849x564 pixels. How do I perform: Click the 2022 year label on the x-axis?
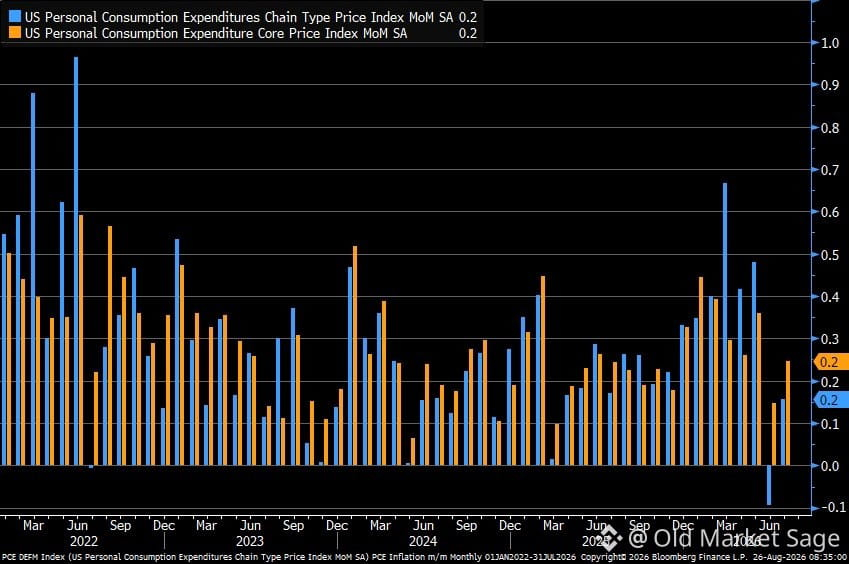point(84,541)
